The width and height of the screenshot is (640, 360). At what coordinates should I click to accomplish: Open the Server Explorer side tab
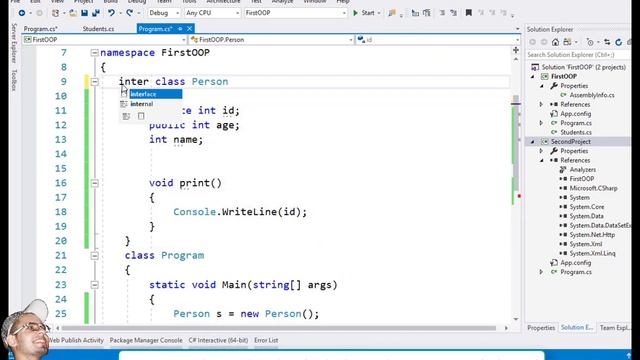[x=14, y=43]
